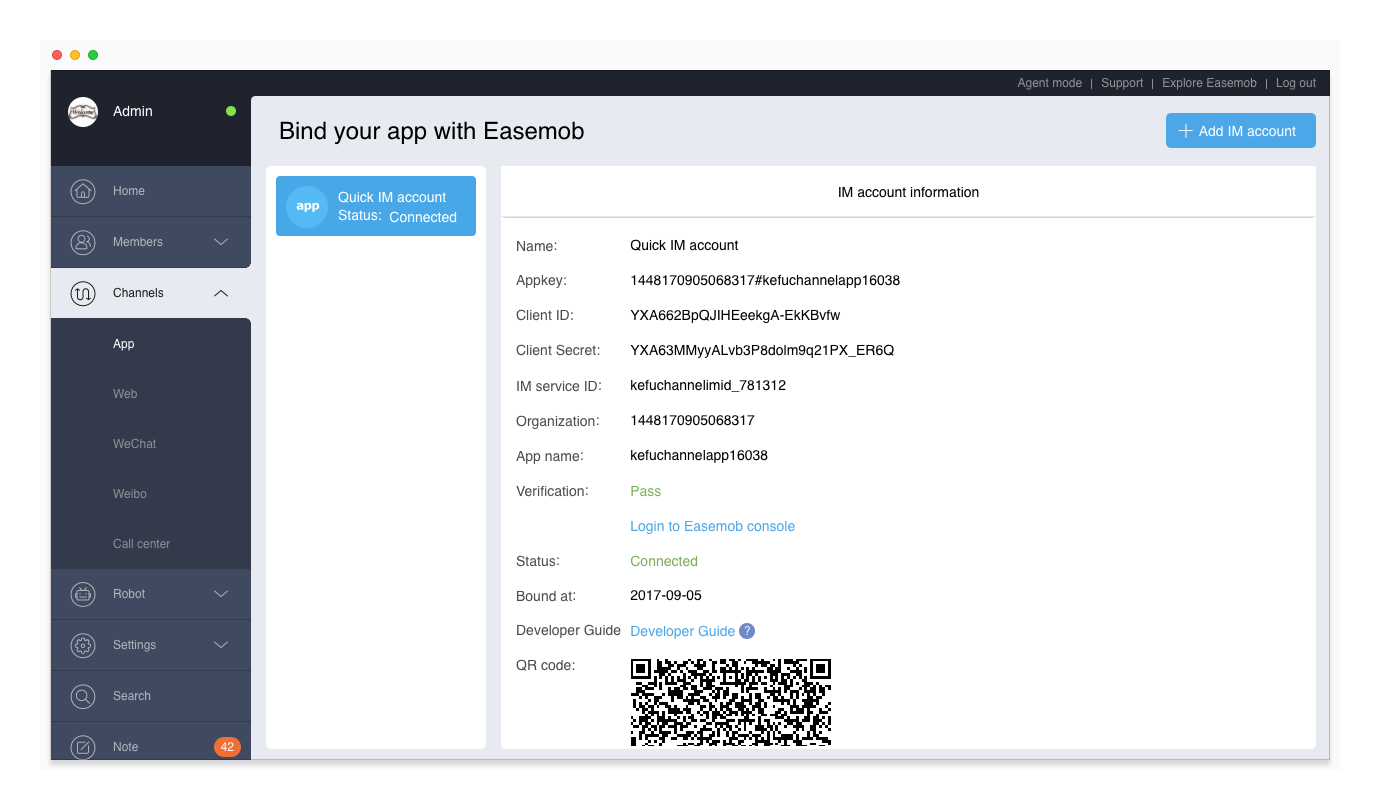Click the Note pencil icon
Screen dimensions: 1380x810
point(83,747)
